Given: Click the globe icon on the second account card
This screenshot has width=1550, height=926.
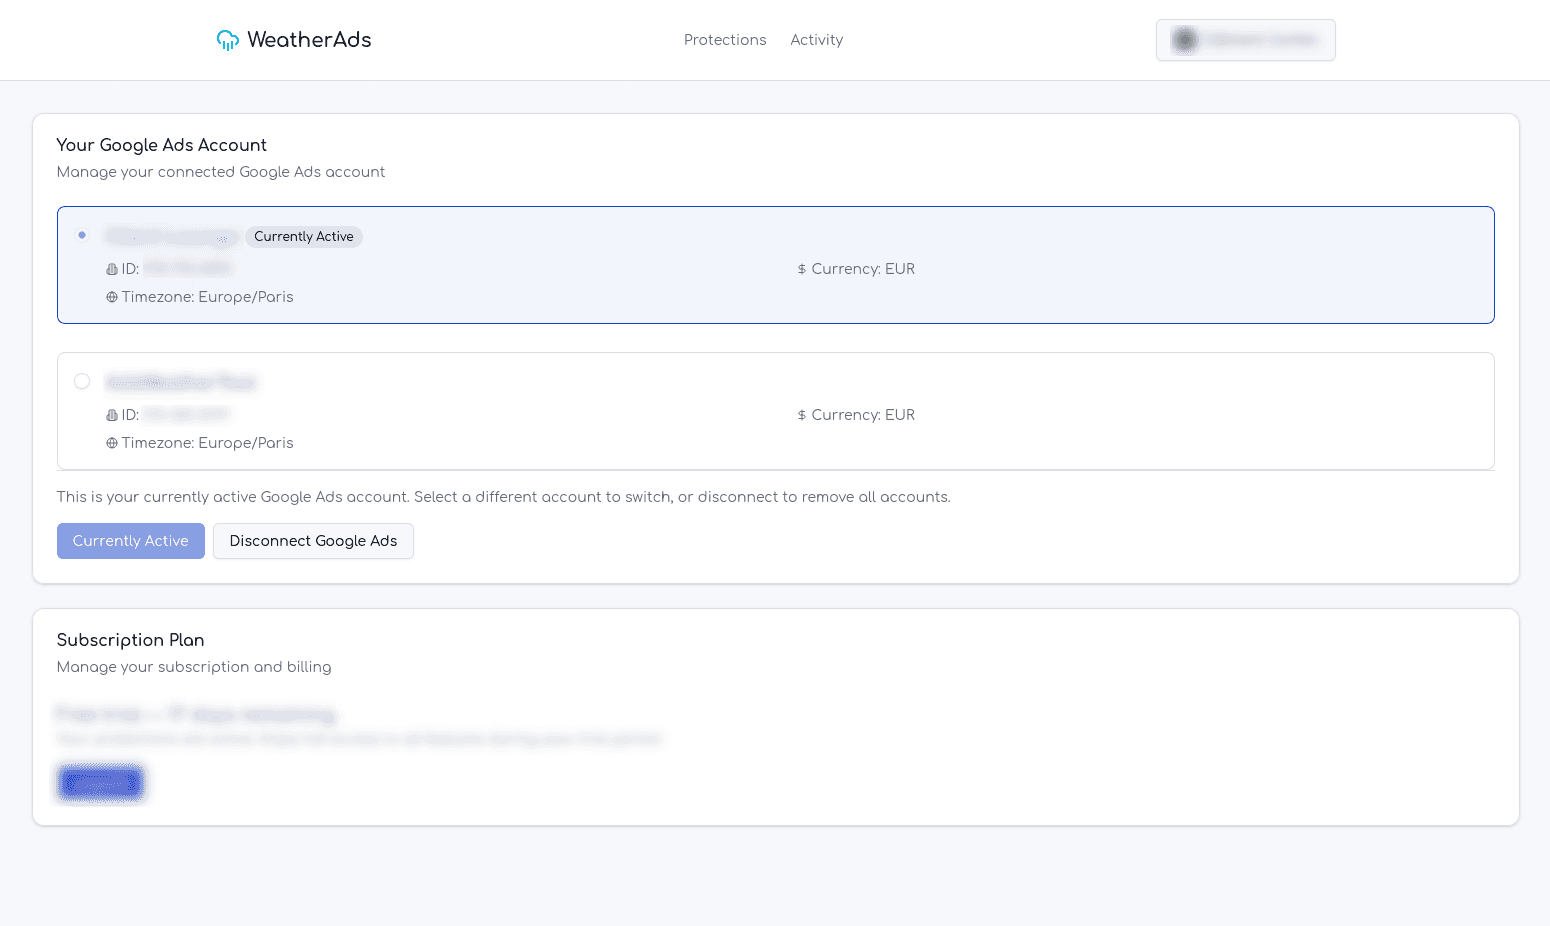Looking at the screenshot, I should [111, 442].
